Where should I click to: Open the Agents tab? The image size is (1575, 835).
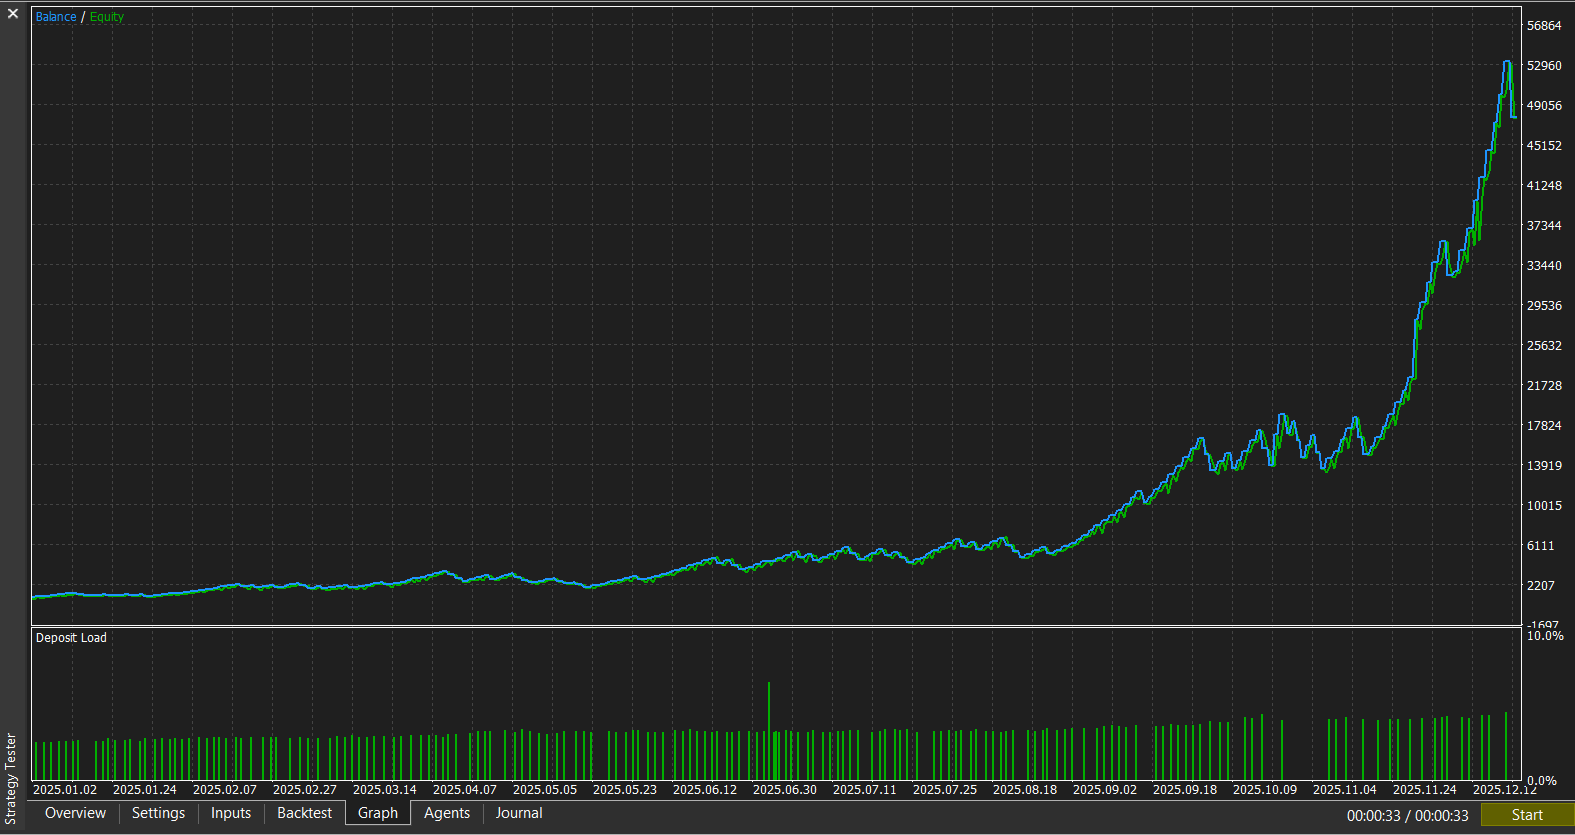click(447, 813)
